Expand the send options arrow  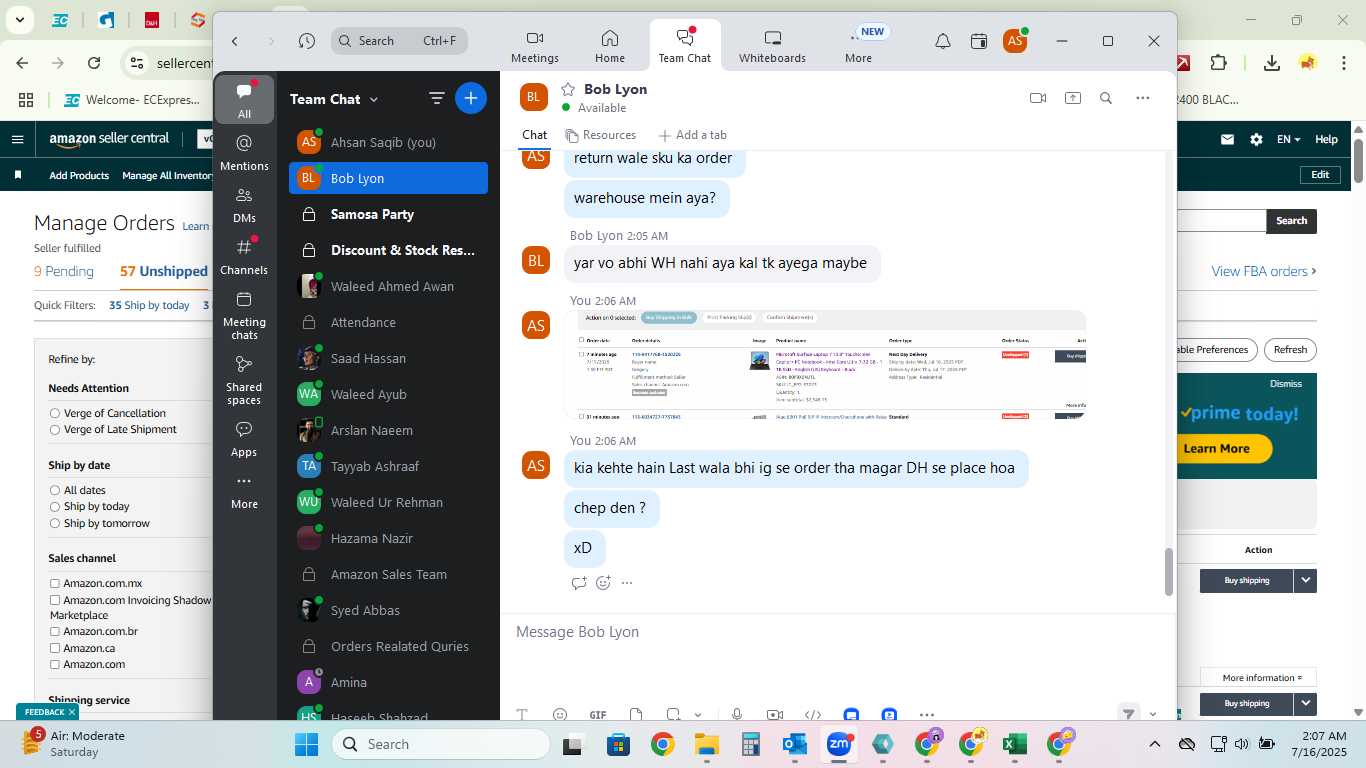coord(1153,715)
